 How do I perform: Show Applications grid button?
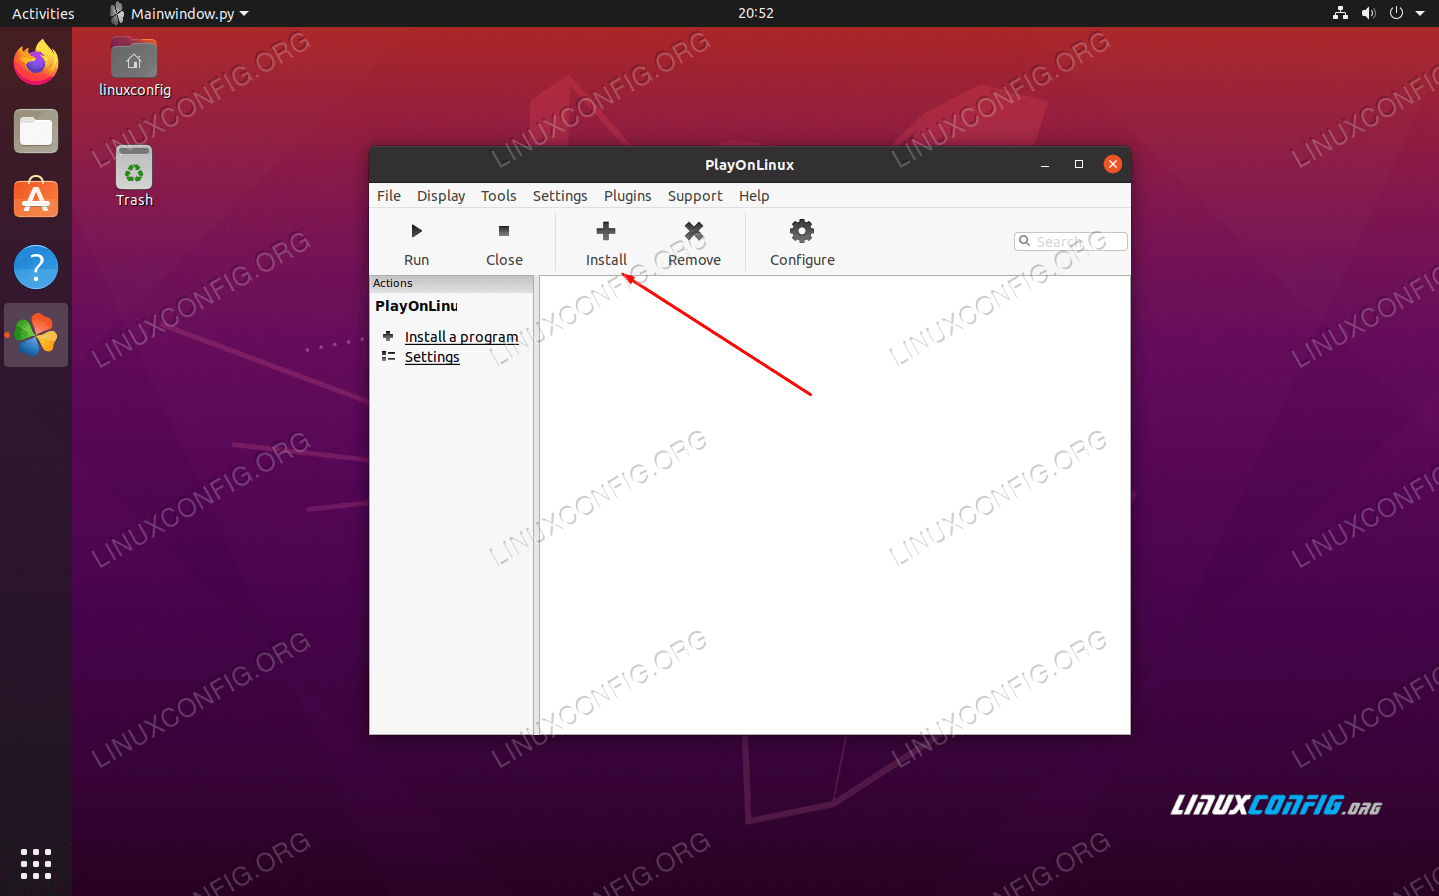coord(36,863)
